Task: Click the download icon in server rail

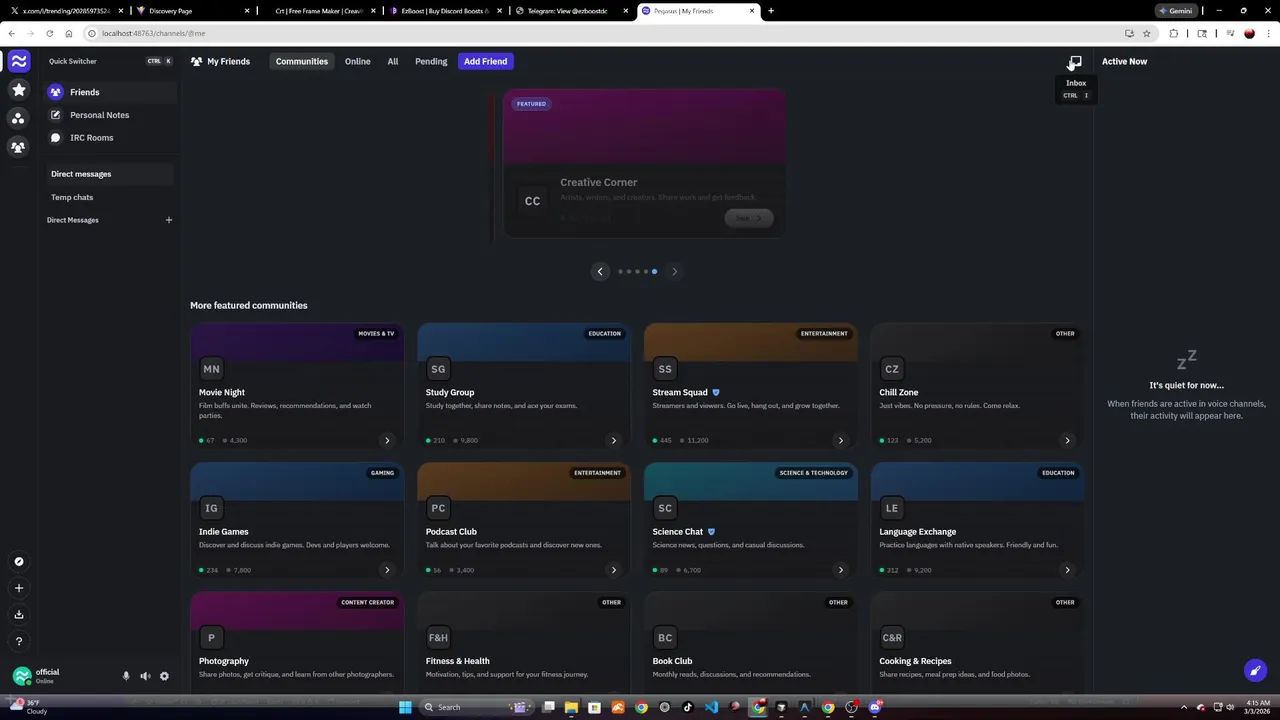Action: [x=18, y=615]
